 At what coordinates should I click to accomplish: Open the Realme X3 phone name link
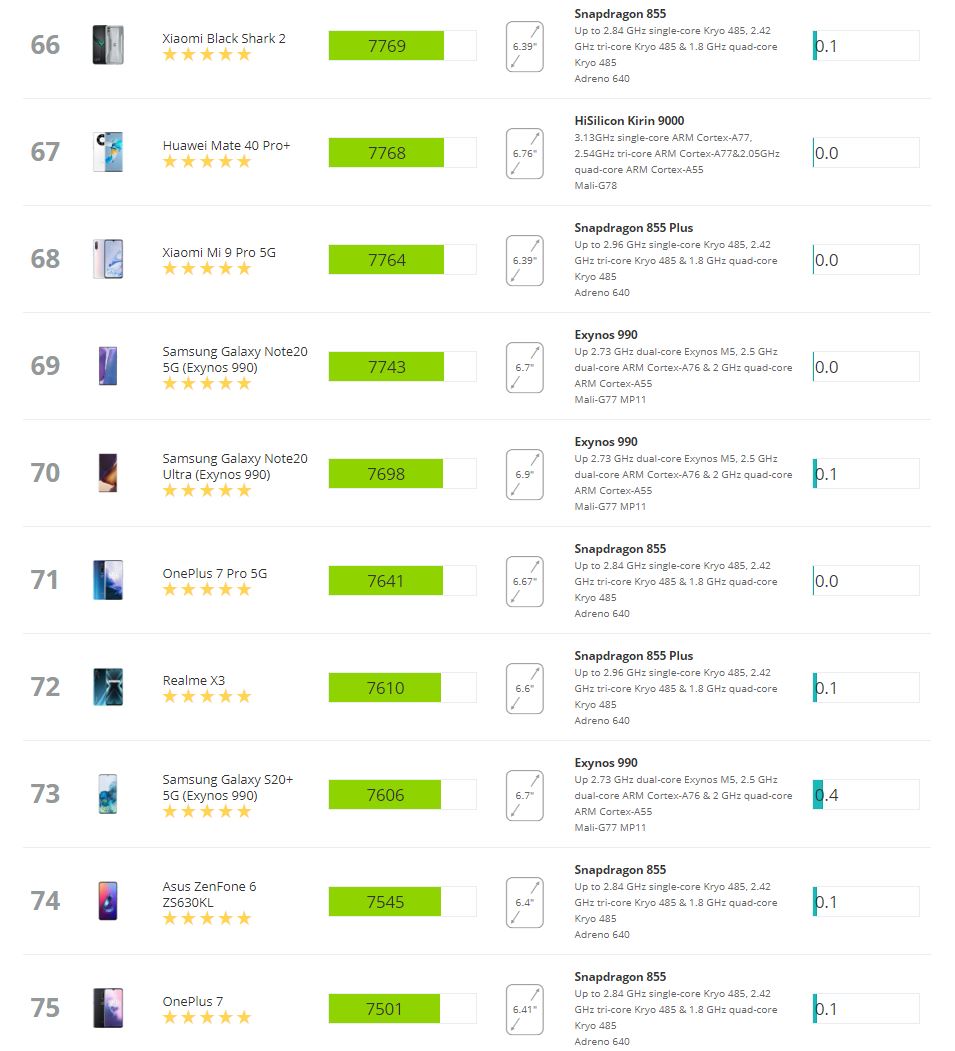(x=194, y=680)
